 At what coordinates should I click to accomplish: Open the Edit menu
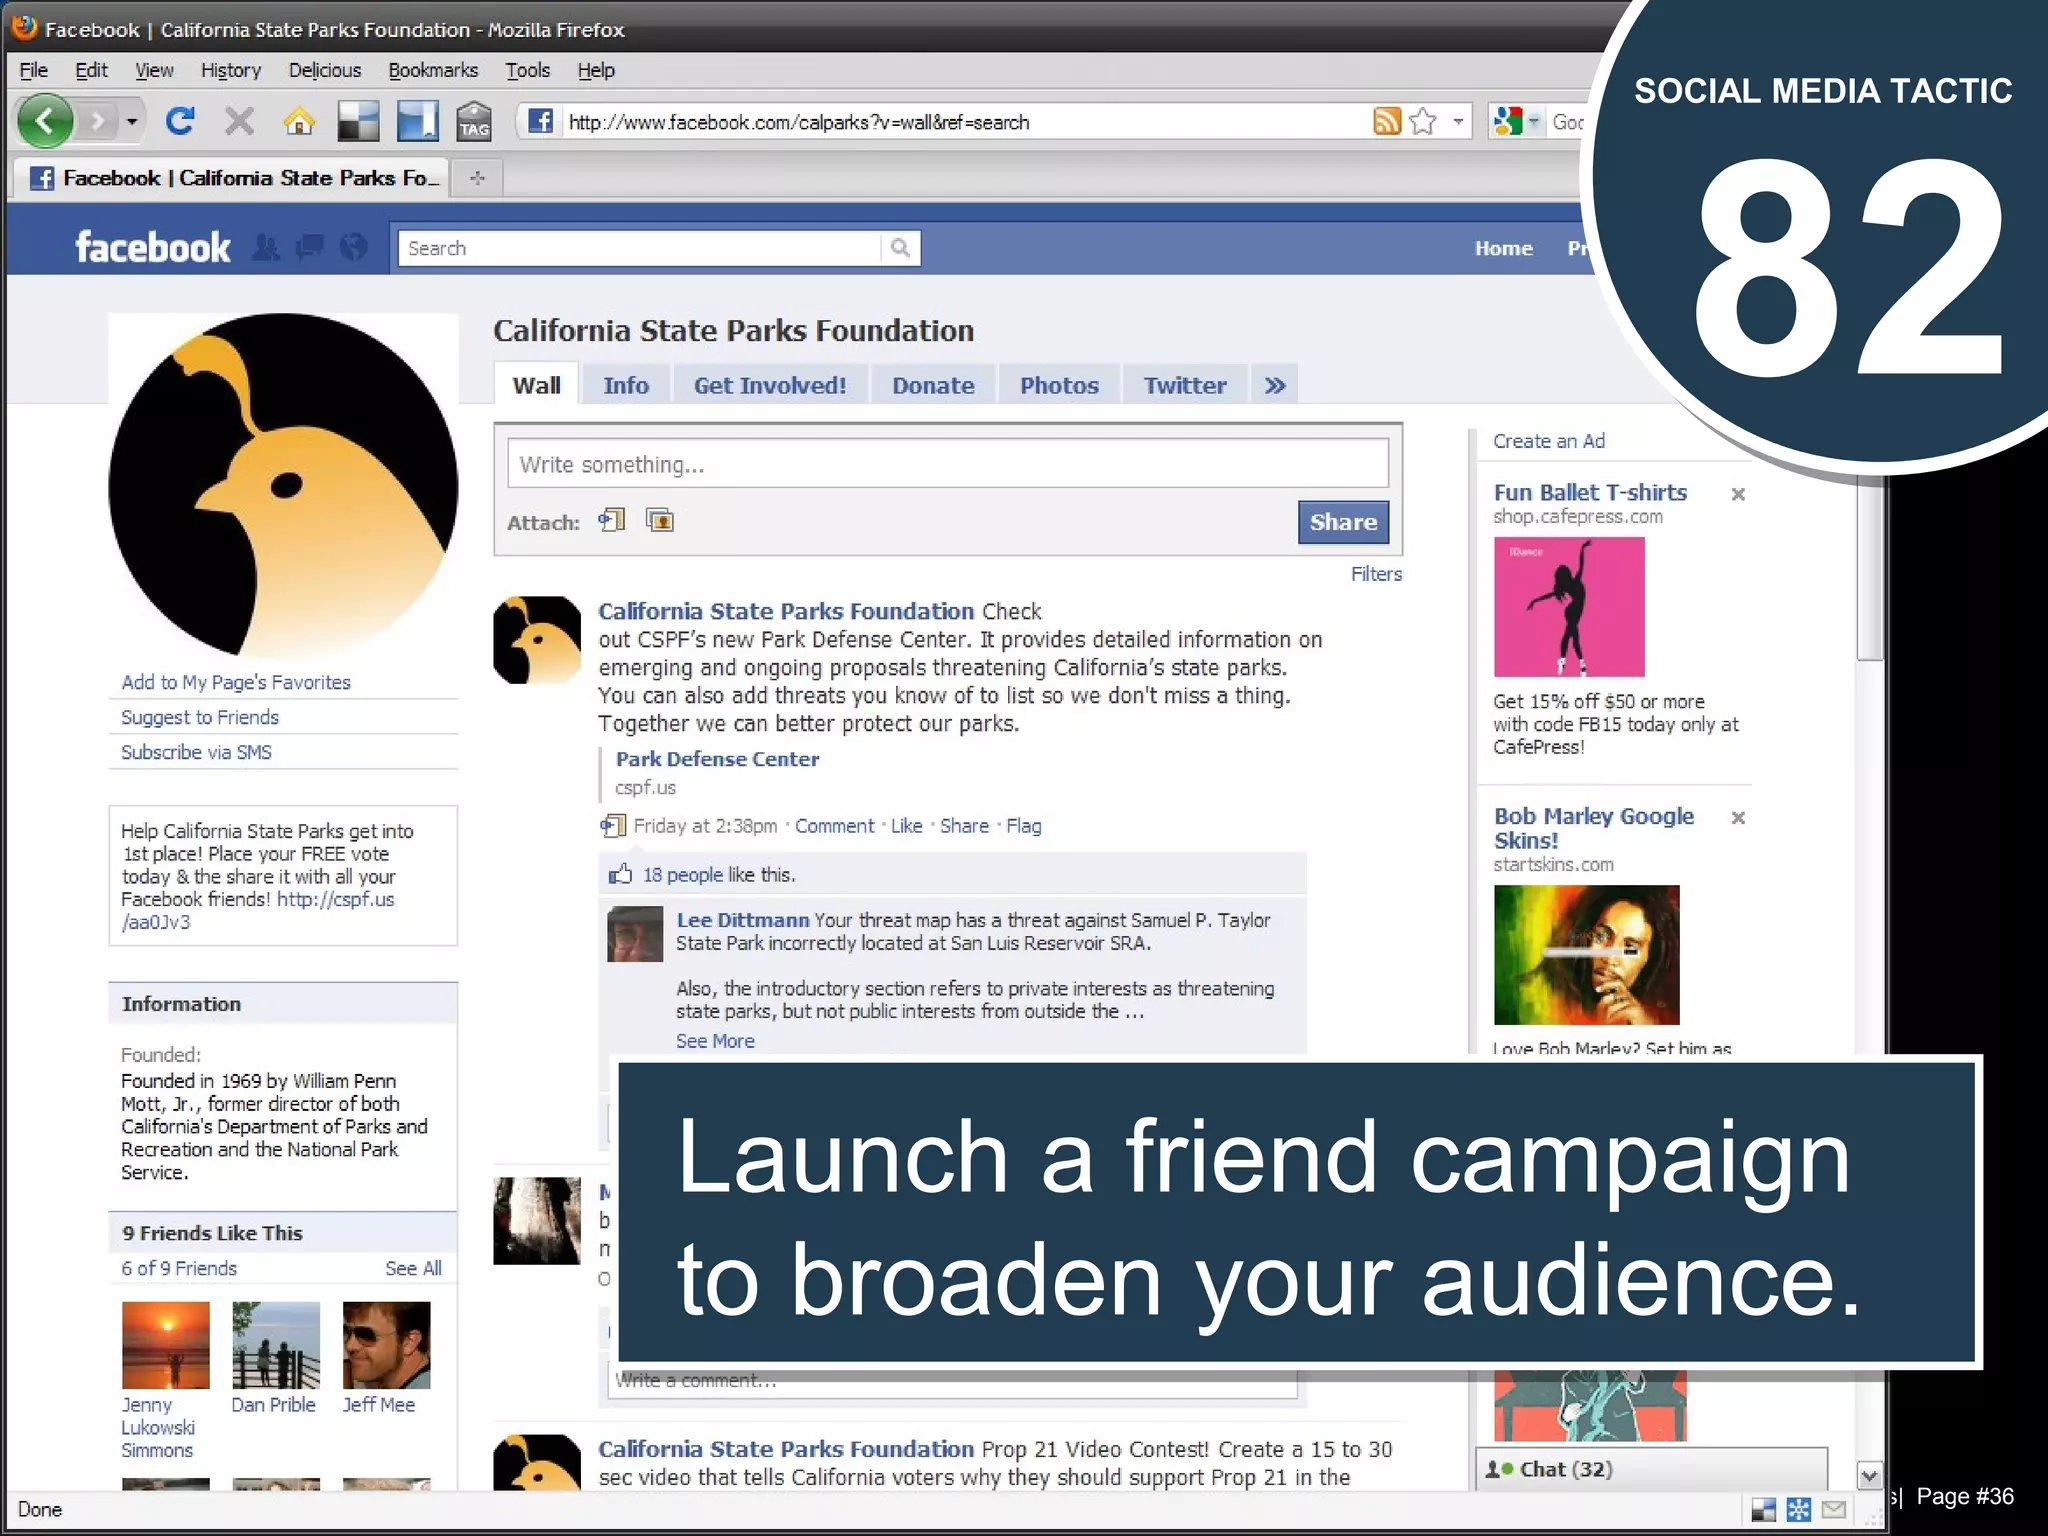coord(91,70)
